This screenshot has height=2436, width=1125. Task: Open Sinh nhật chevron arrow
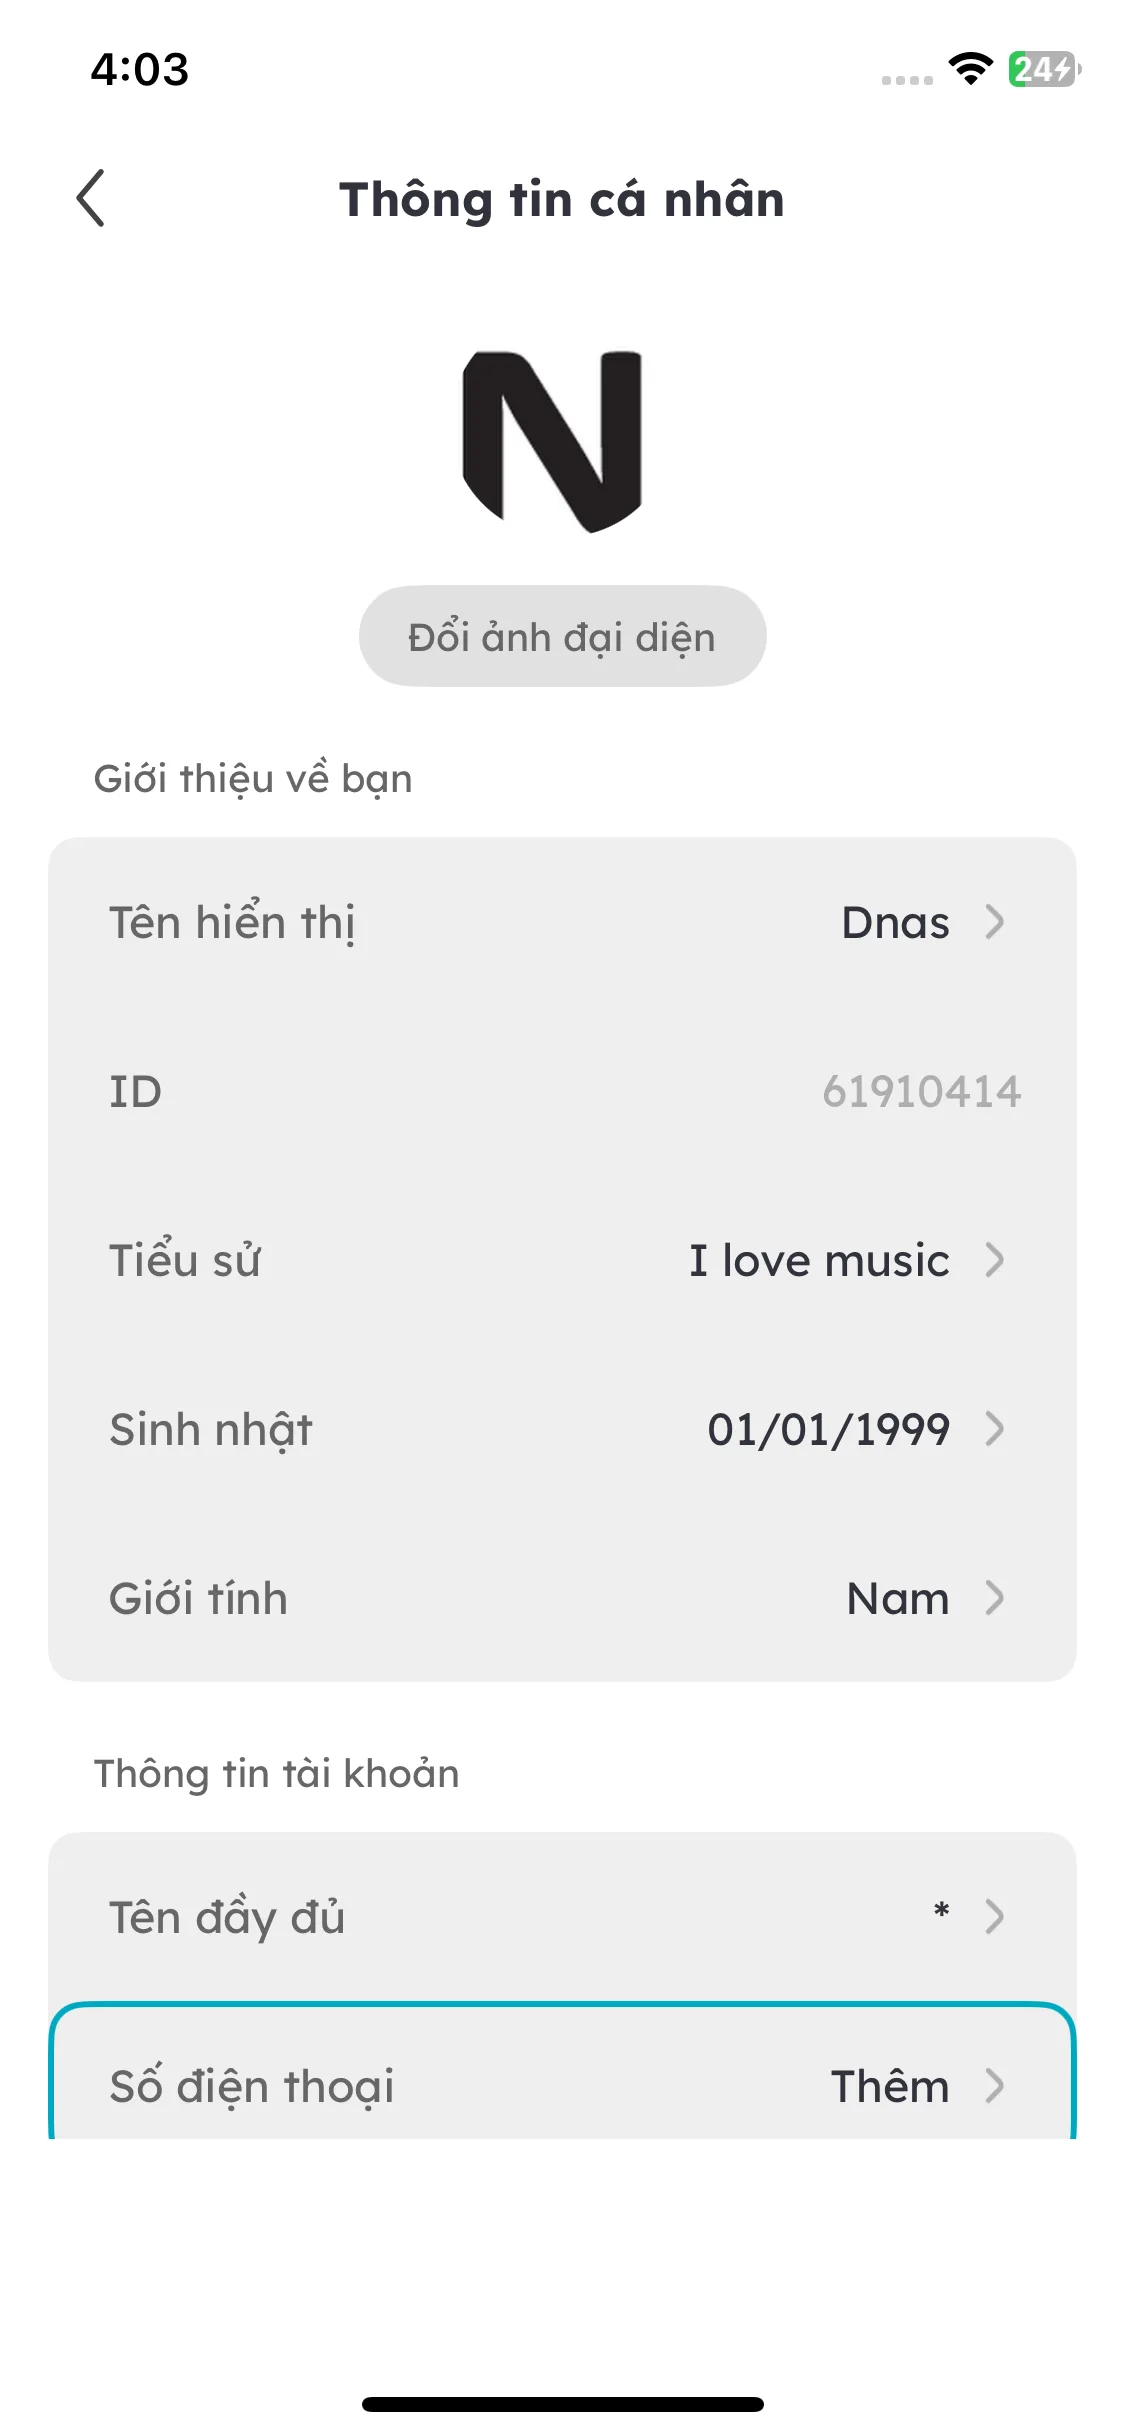[994, 1429]
